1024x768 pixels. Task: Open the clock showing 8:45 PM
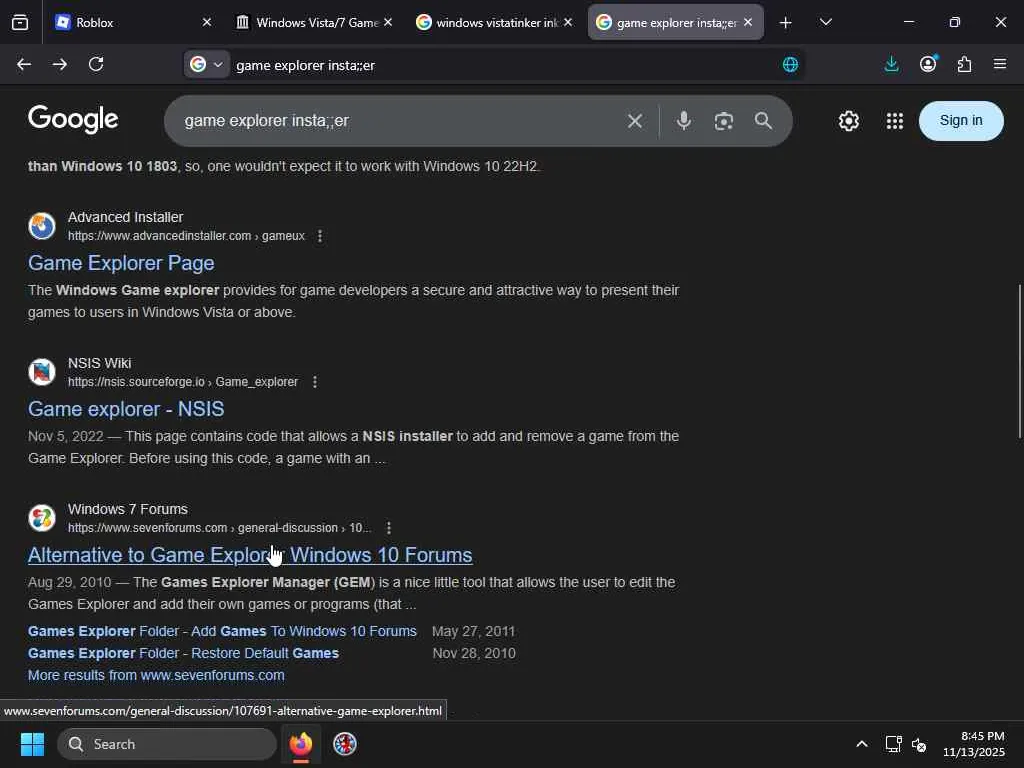[974, 744]
